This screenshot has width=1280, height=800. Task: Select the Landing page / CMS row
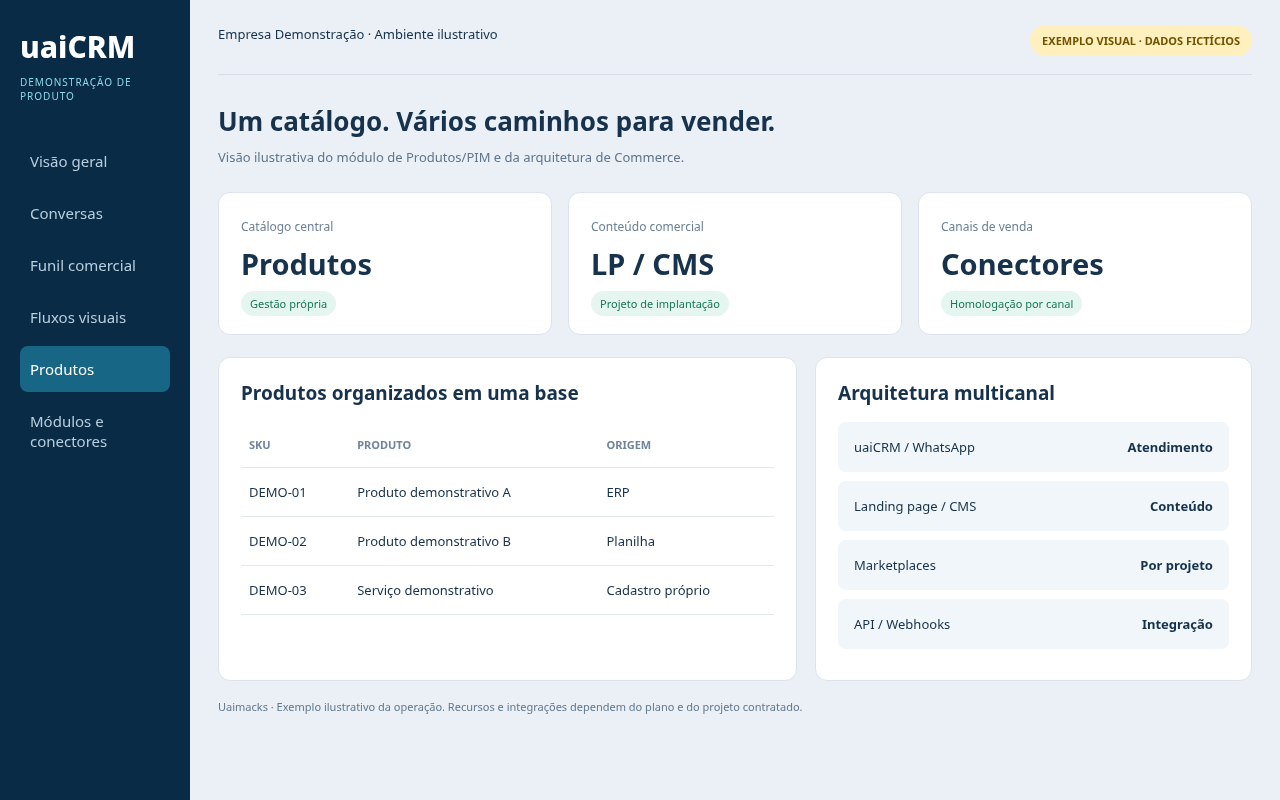(x=1033, y=506)
